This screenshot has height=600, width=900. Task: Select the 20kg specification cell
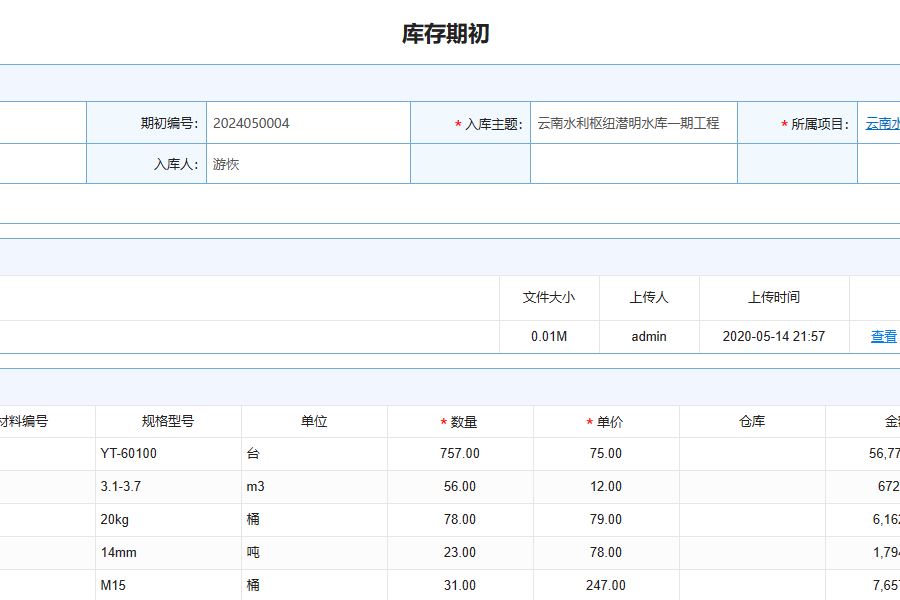click(x=168, y=520)
